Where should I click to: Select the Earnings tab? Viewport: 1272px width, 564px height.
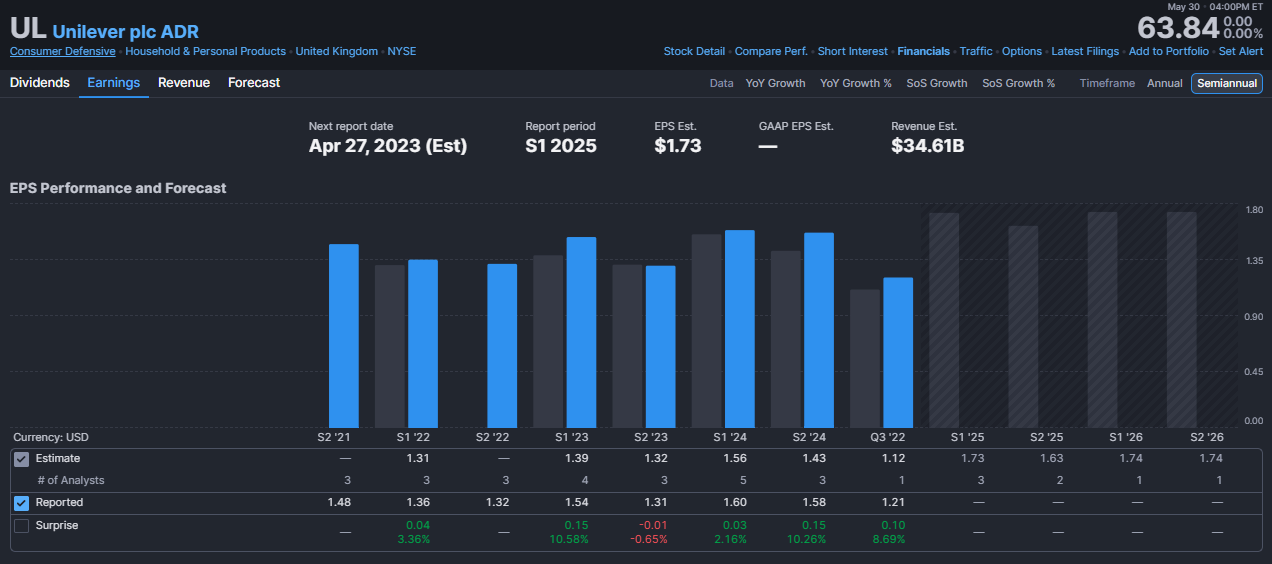[114, 83]
